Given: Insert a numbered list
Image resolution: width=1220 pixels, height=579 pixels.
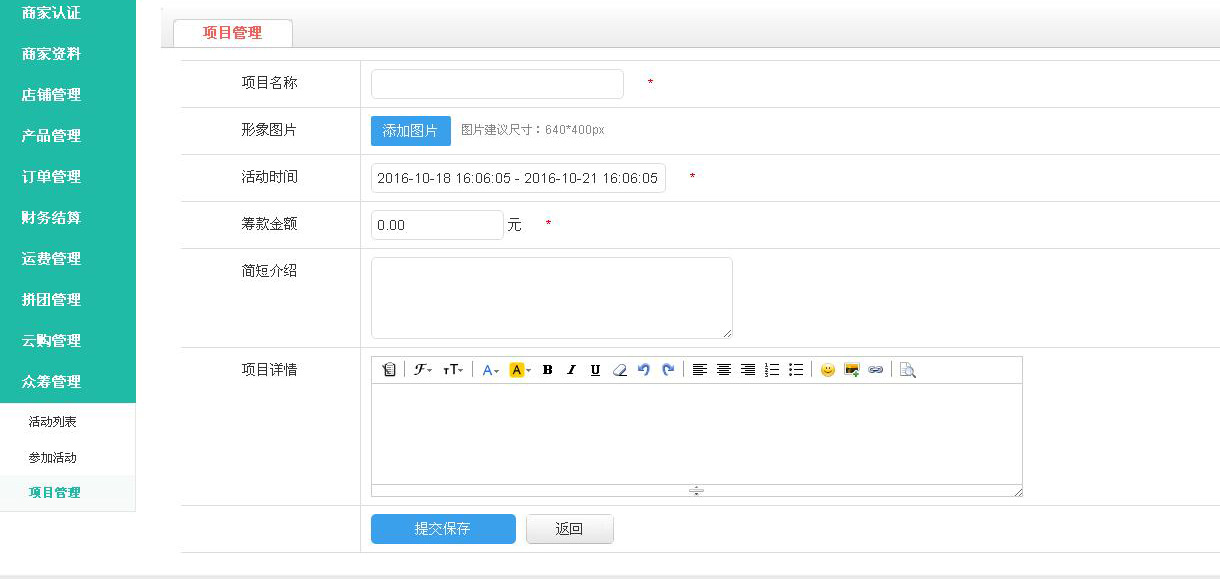Looking at the screenshot, I should [772, 370].
